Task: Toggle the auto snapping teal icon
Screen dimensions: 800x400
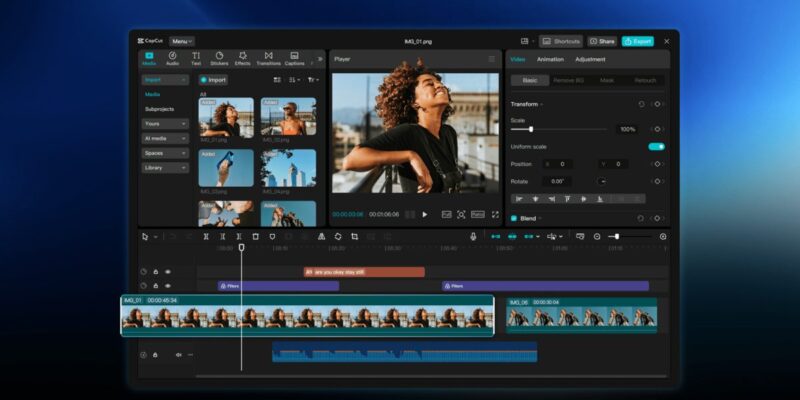Action: 512,237
